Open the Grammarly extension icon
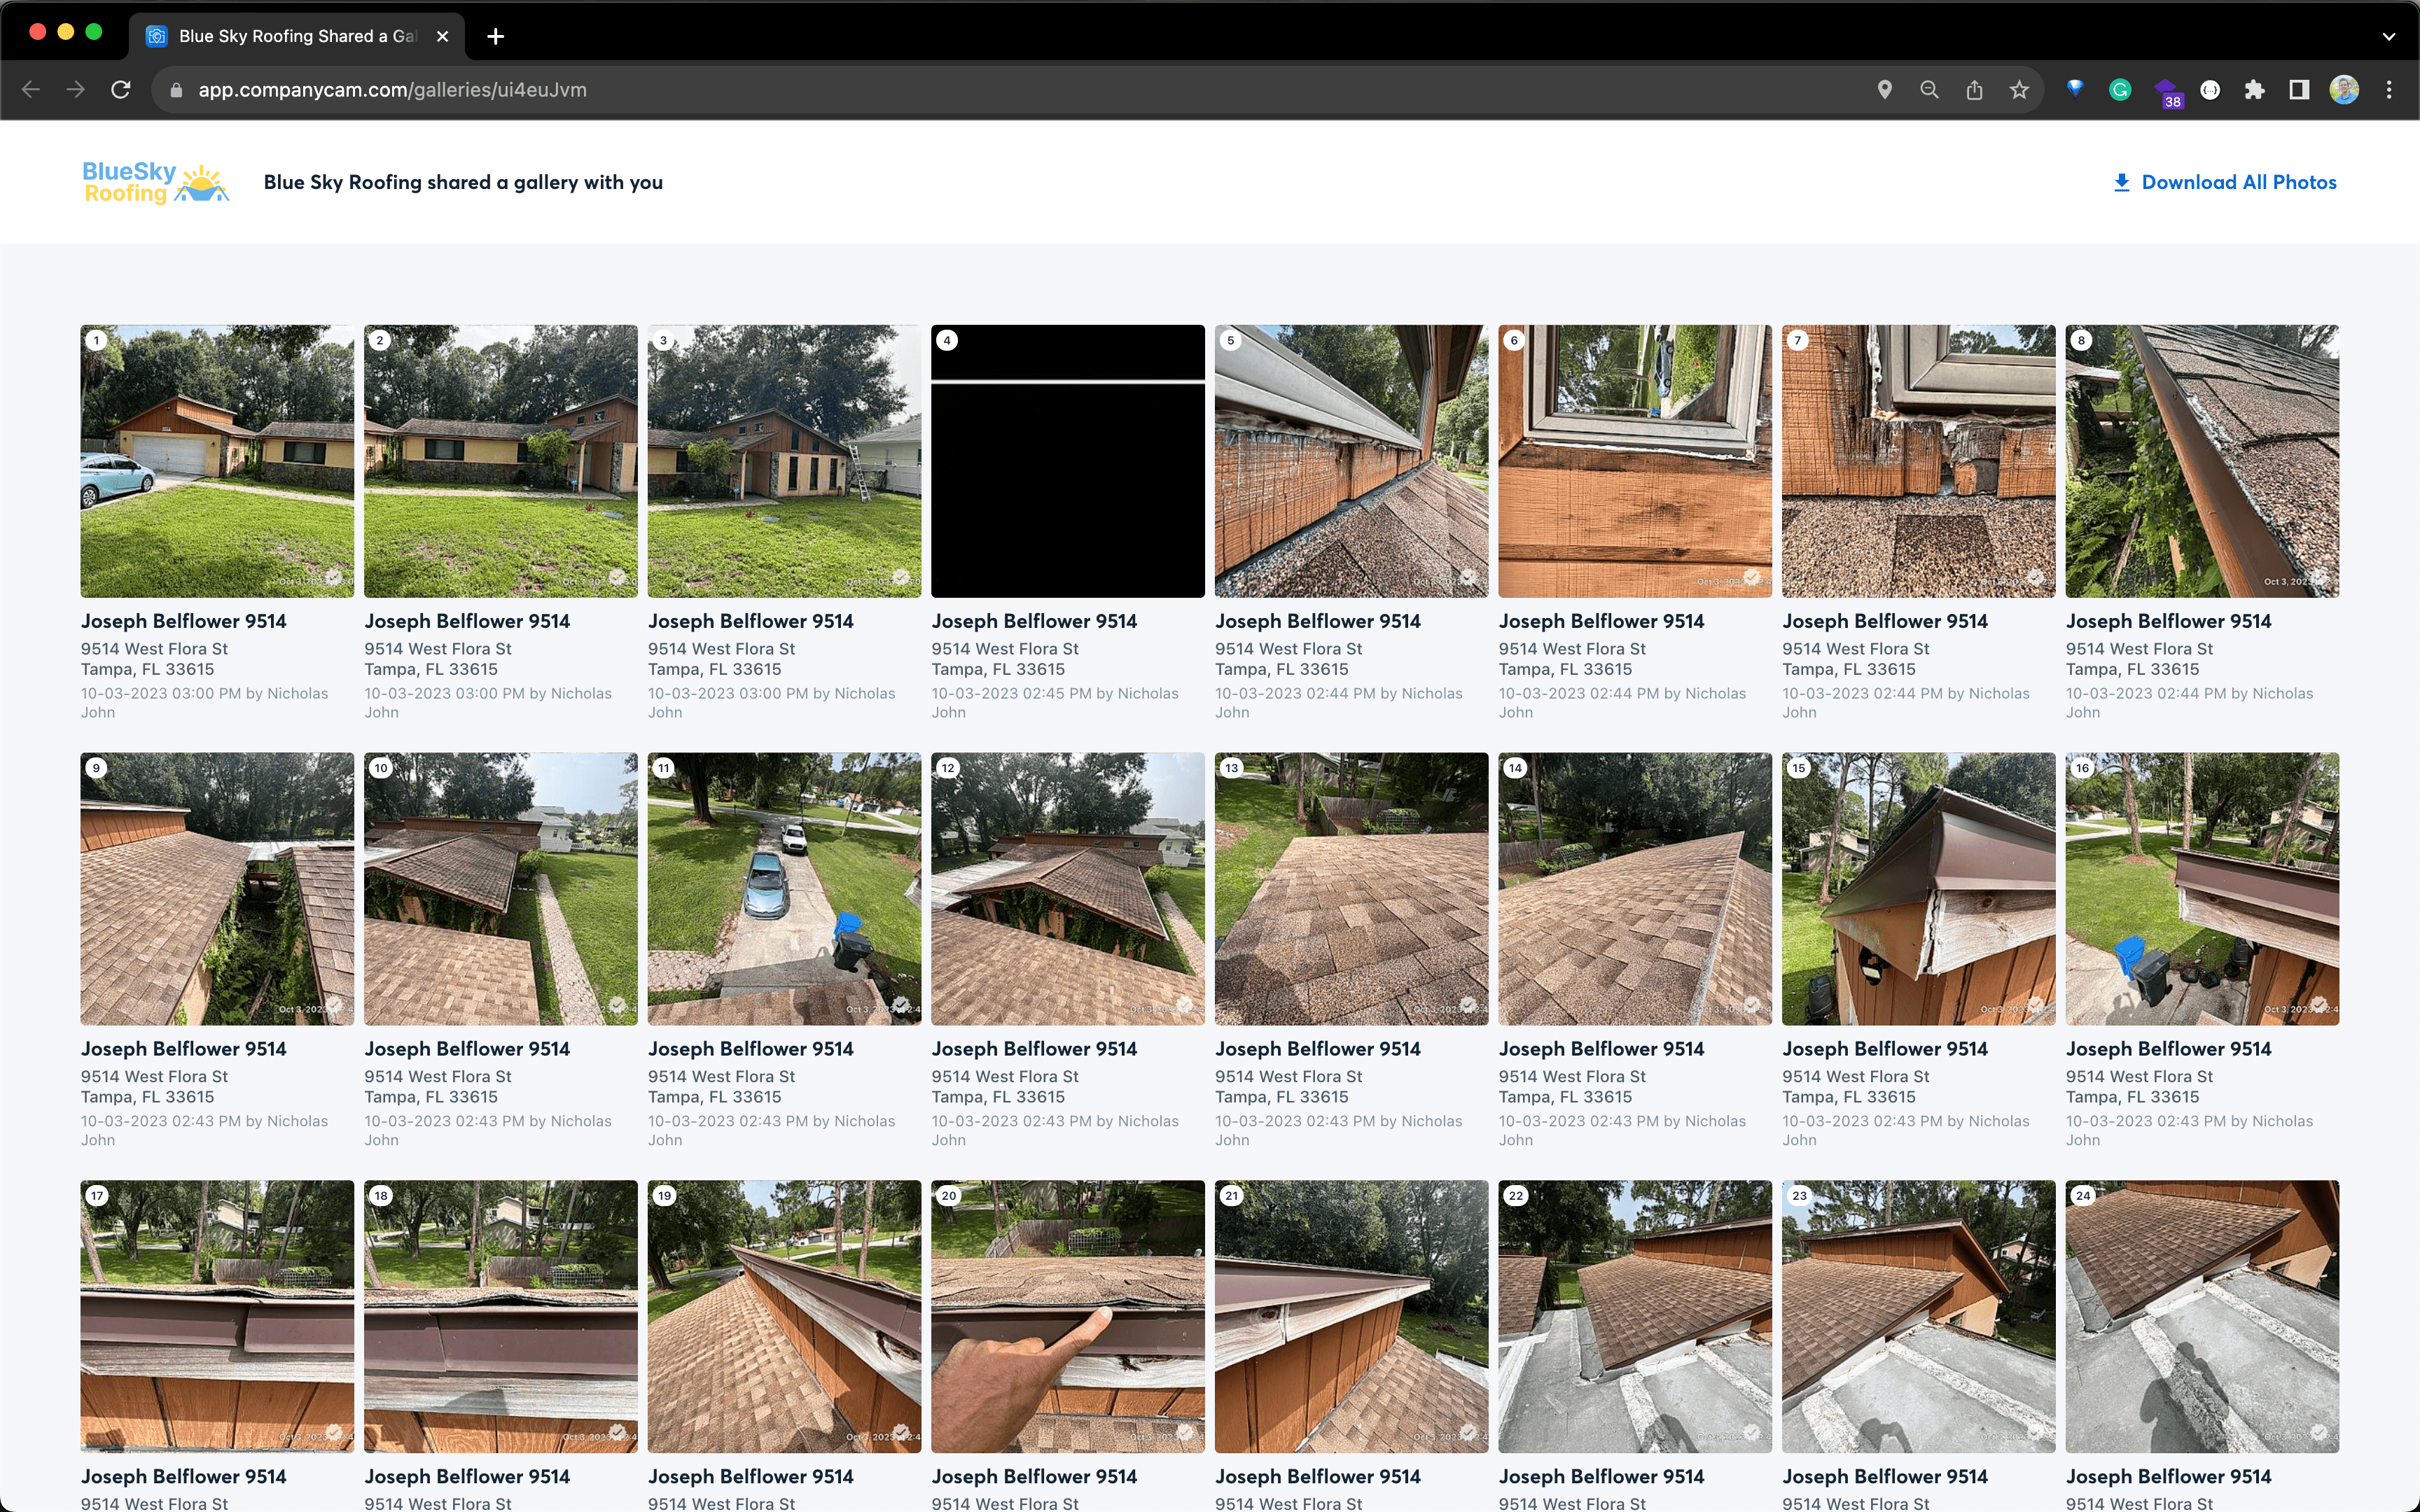This screenshot has width=2420, height=1512. (2119, 90)
